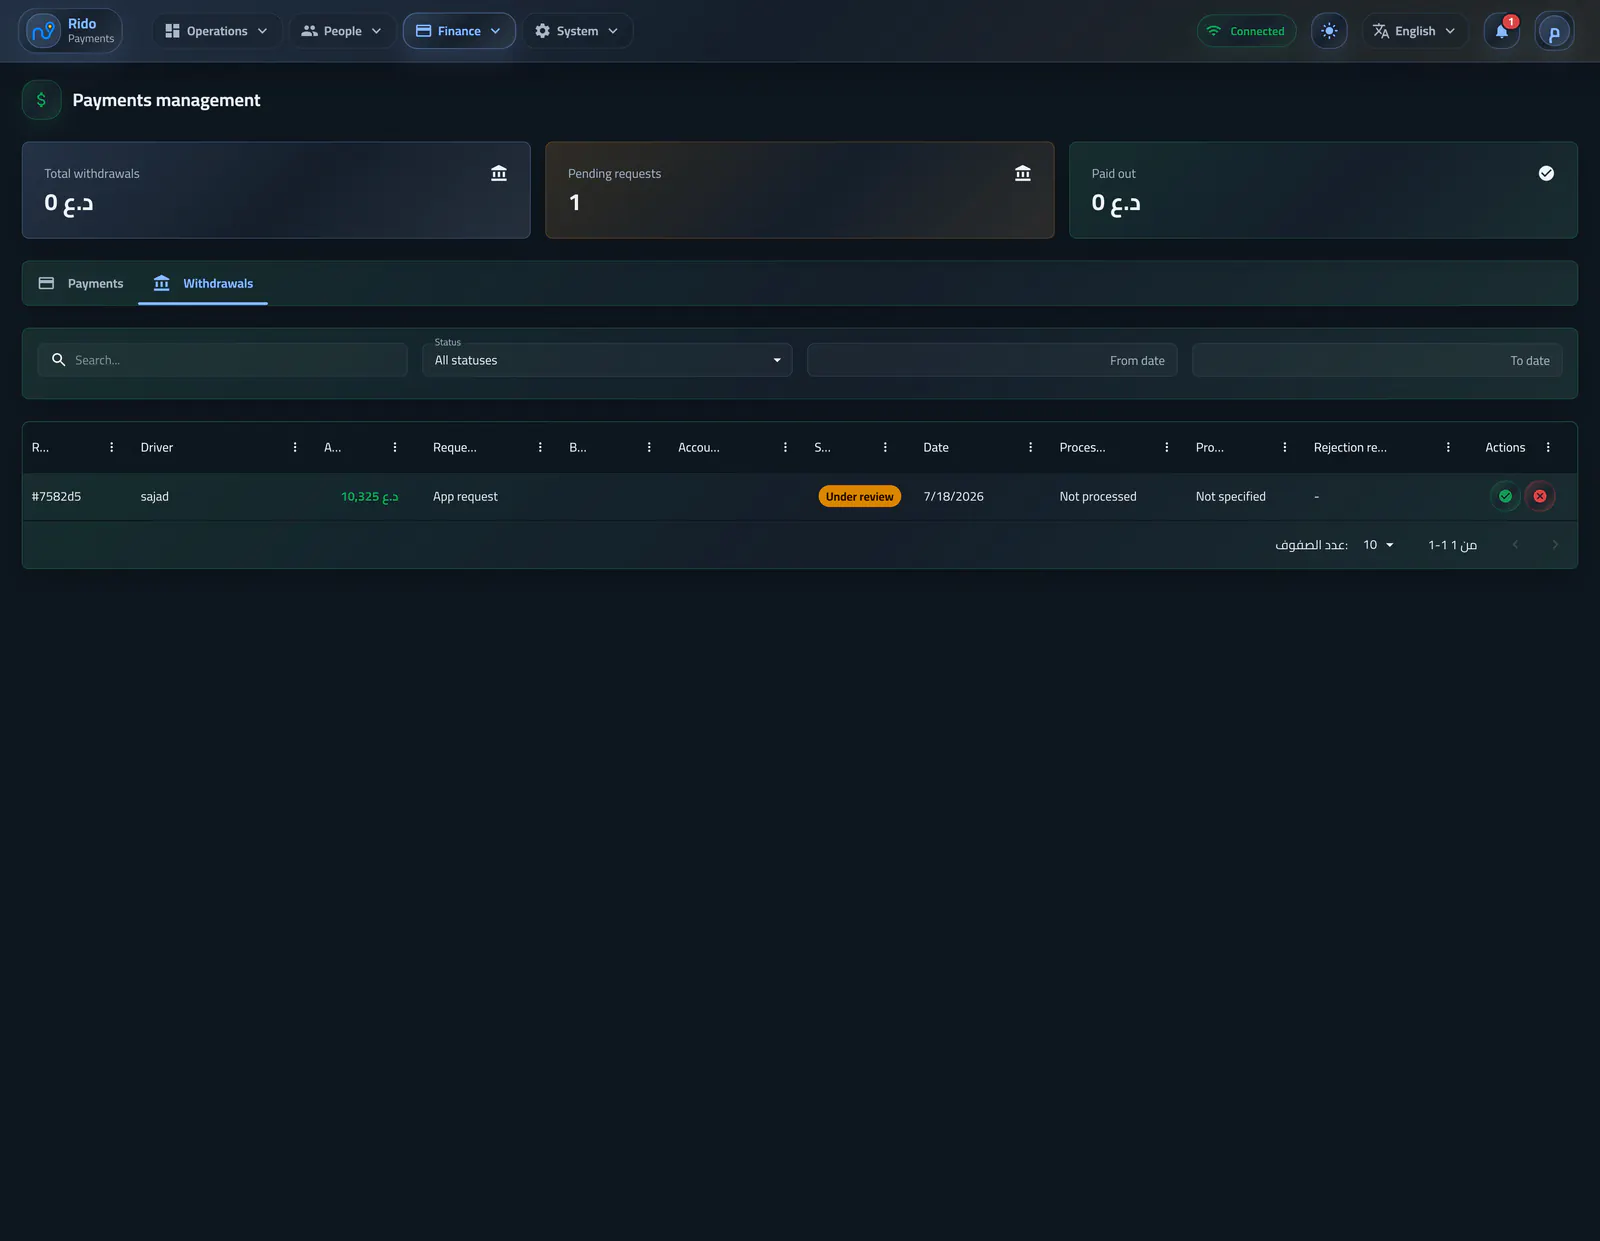Viewport: 1600px width, 1241px height.
Task: Go to next table page
Action: pos(1555,545)
